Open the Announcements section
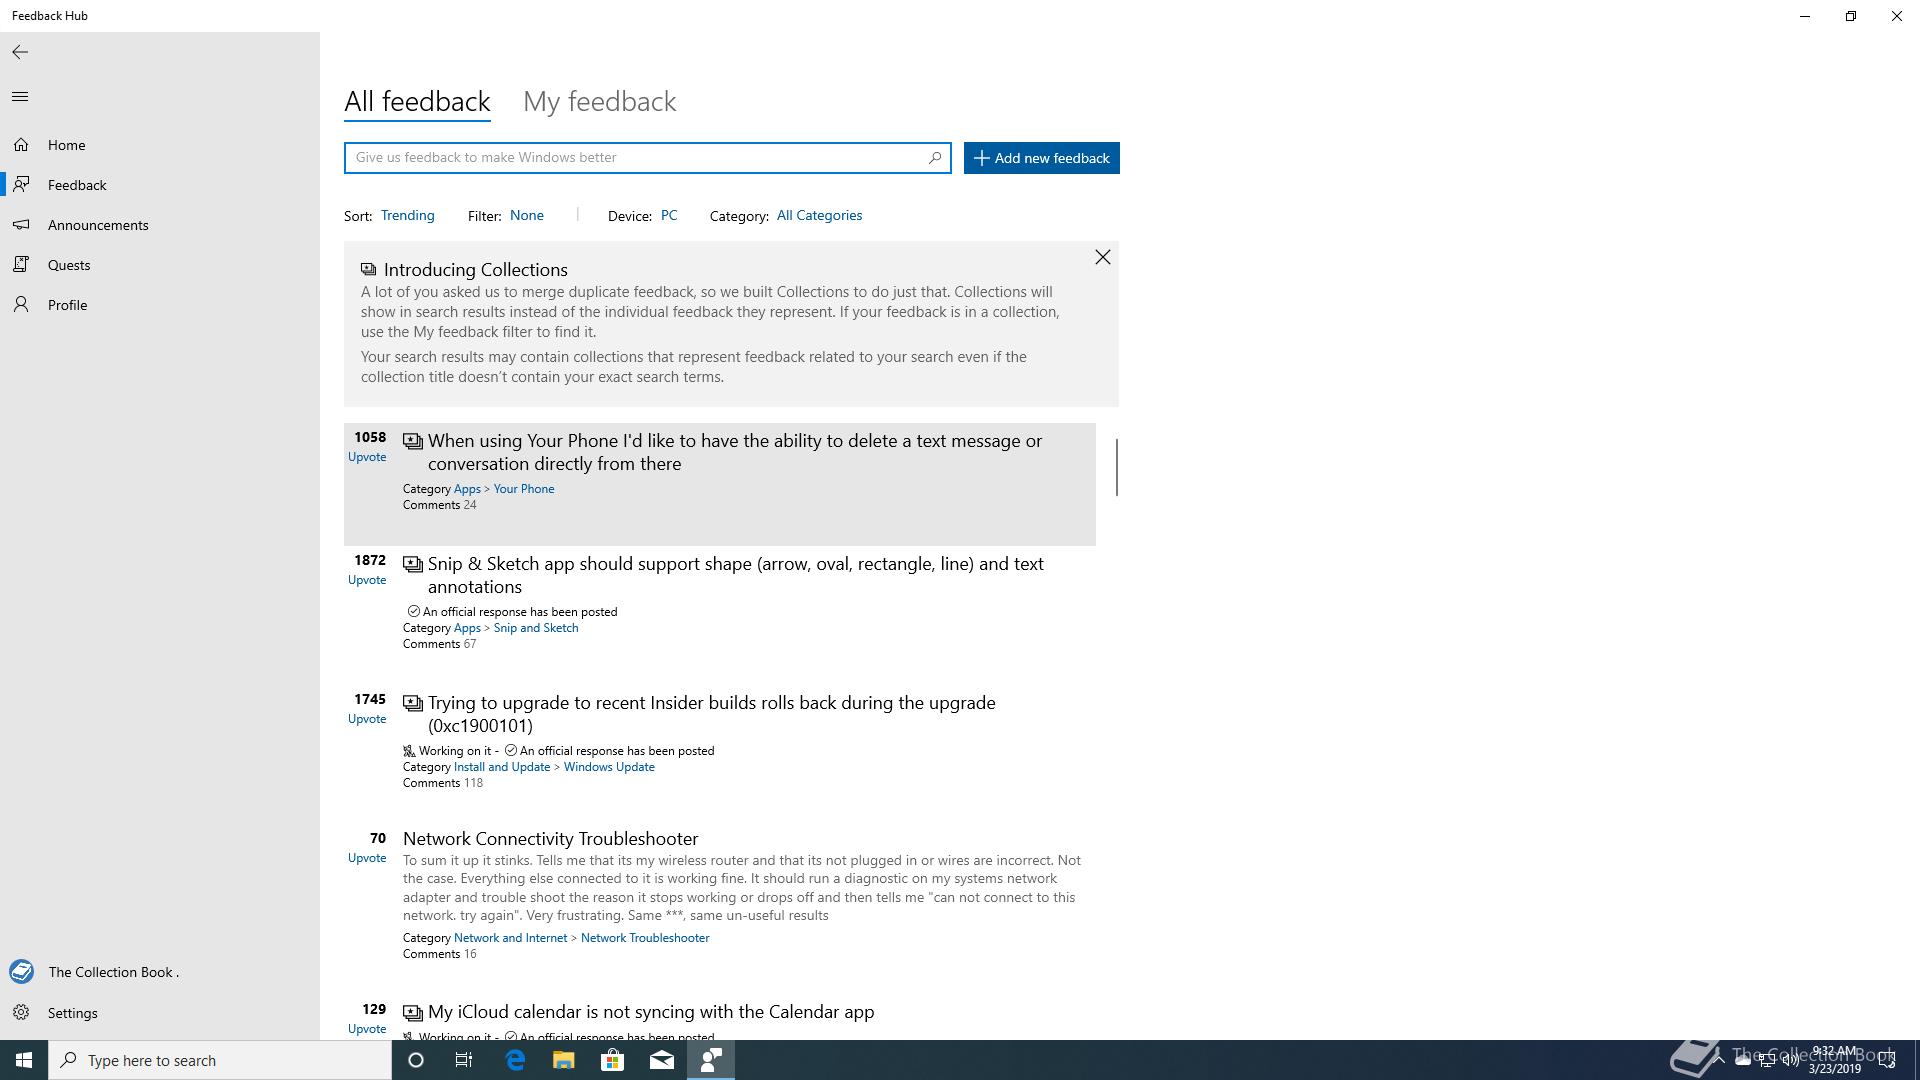1920x1080 pixels. click(x=97, y=225)
